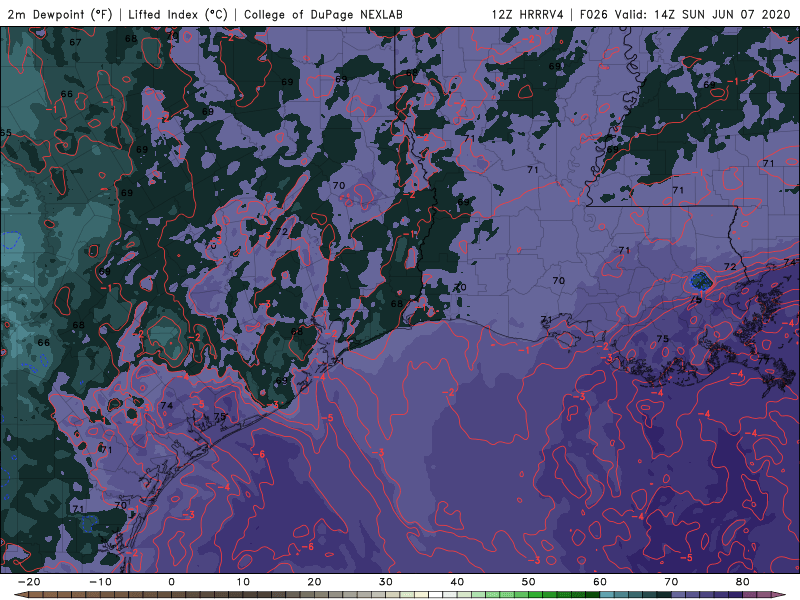
Task: Click the '-20' color scale label
Action: click(x=29, y=582)
